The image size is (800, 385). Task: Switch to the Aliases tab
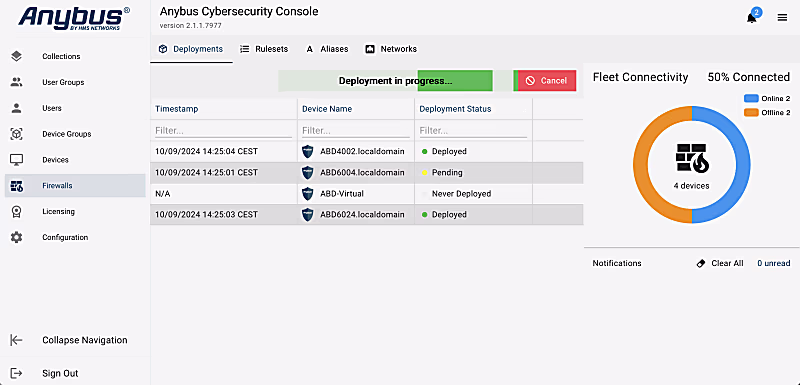coord(327,49)
